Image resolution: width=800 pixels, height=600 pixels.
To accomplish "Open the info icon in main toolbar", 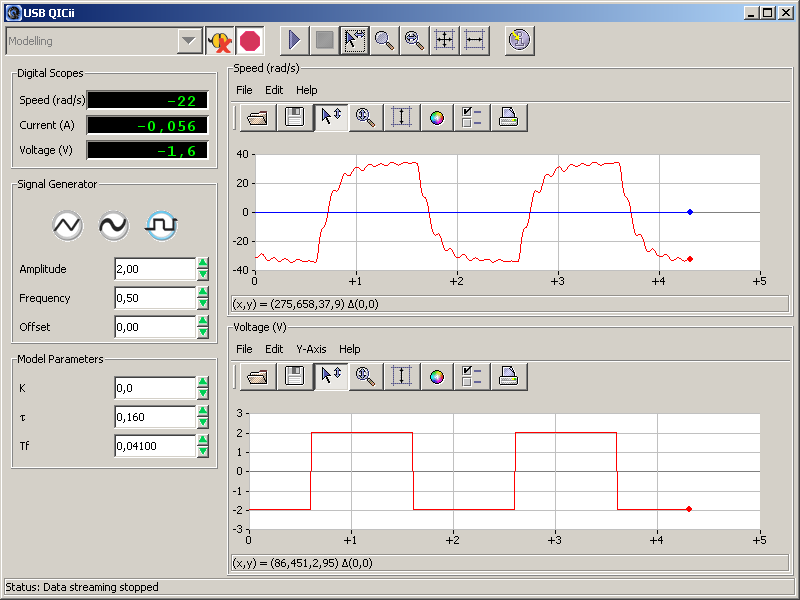I will [x=519, y=41].
